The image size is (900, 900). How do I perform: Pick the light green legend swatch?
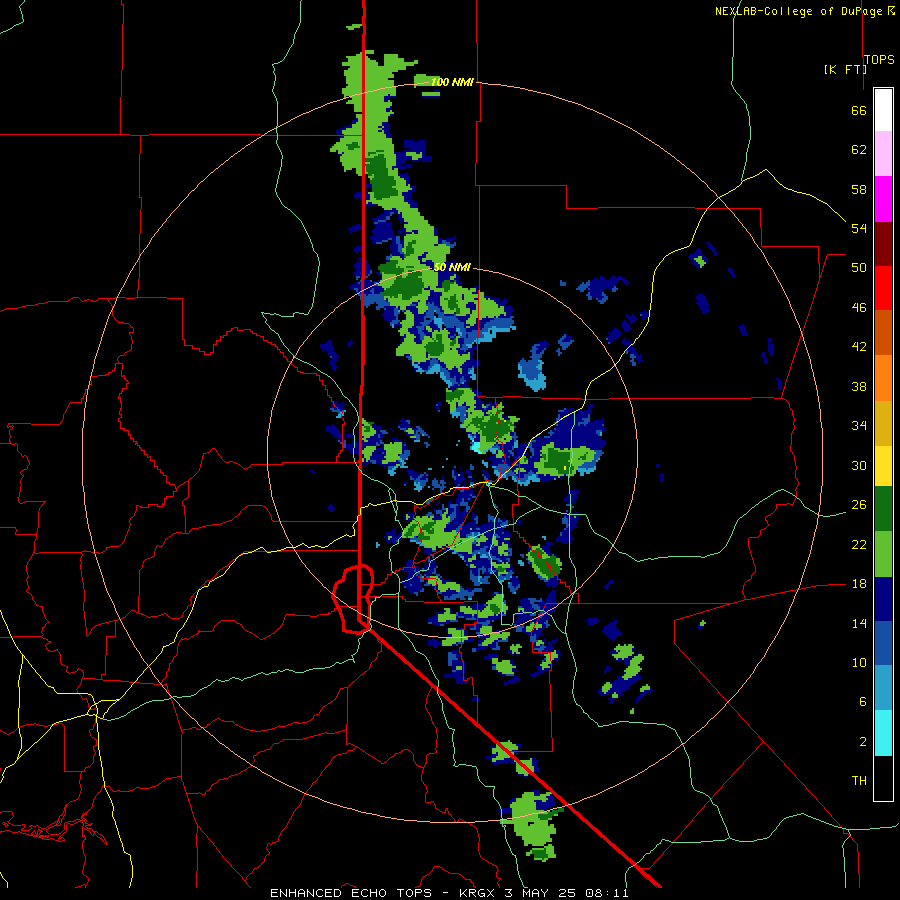point(883,554)
